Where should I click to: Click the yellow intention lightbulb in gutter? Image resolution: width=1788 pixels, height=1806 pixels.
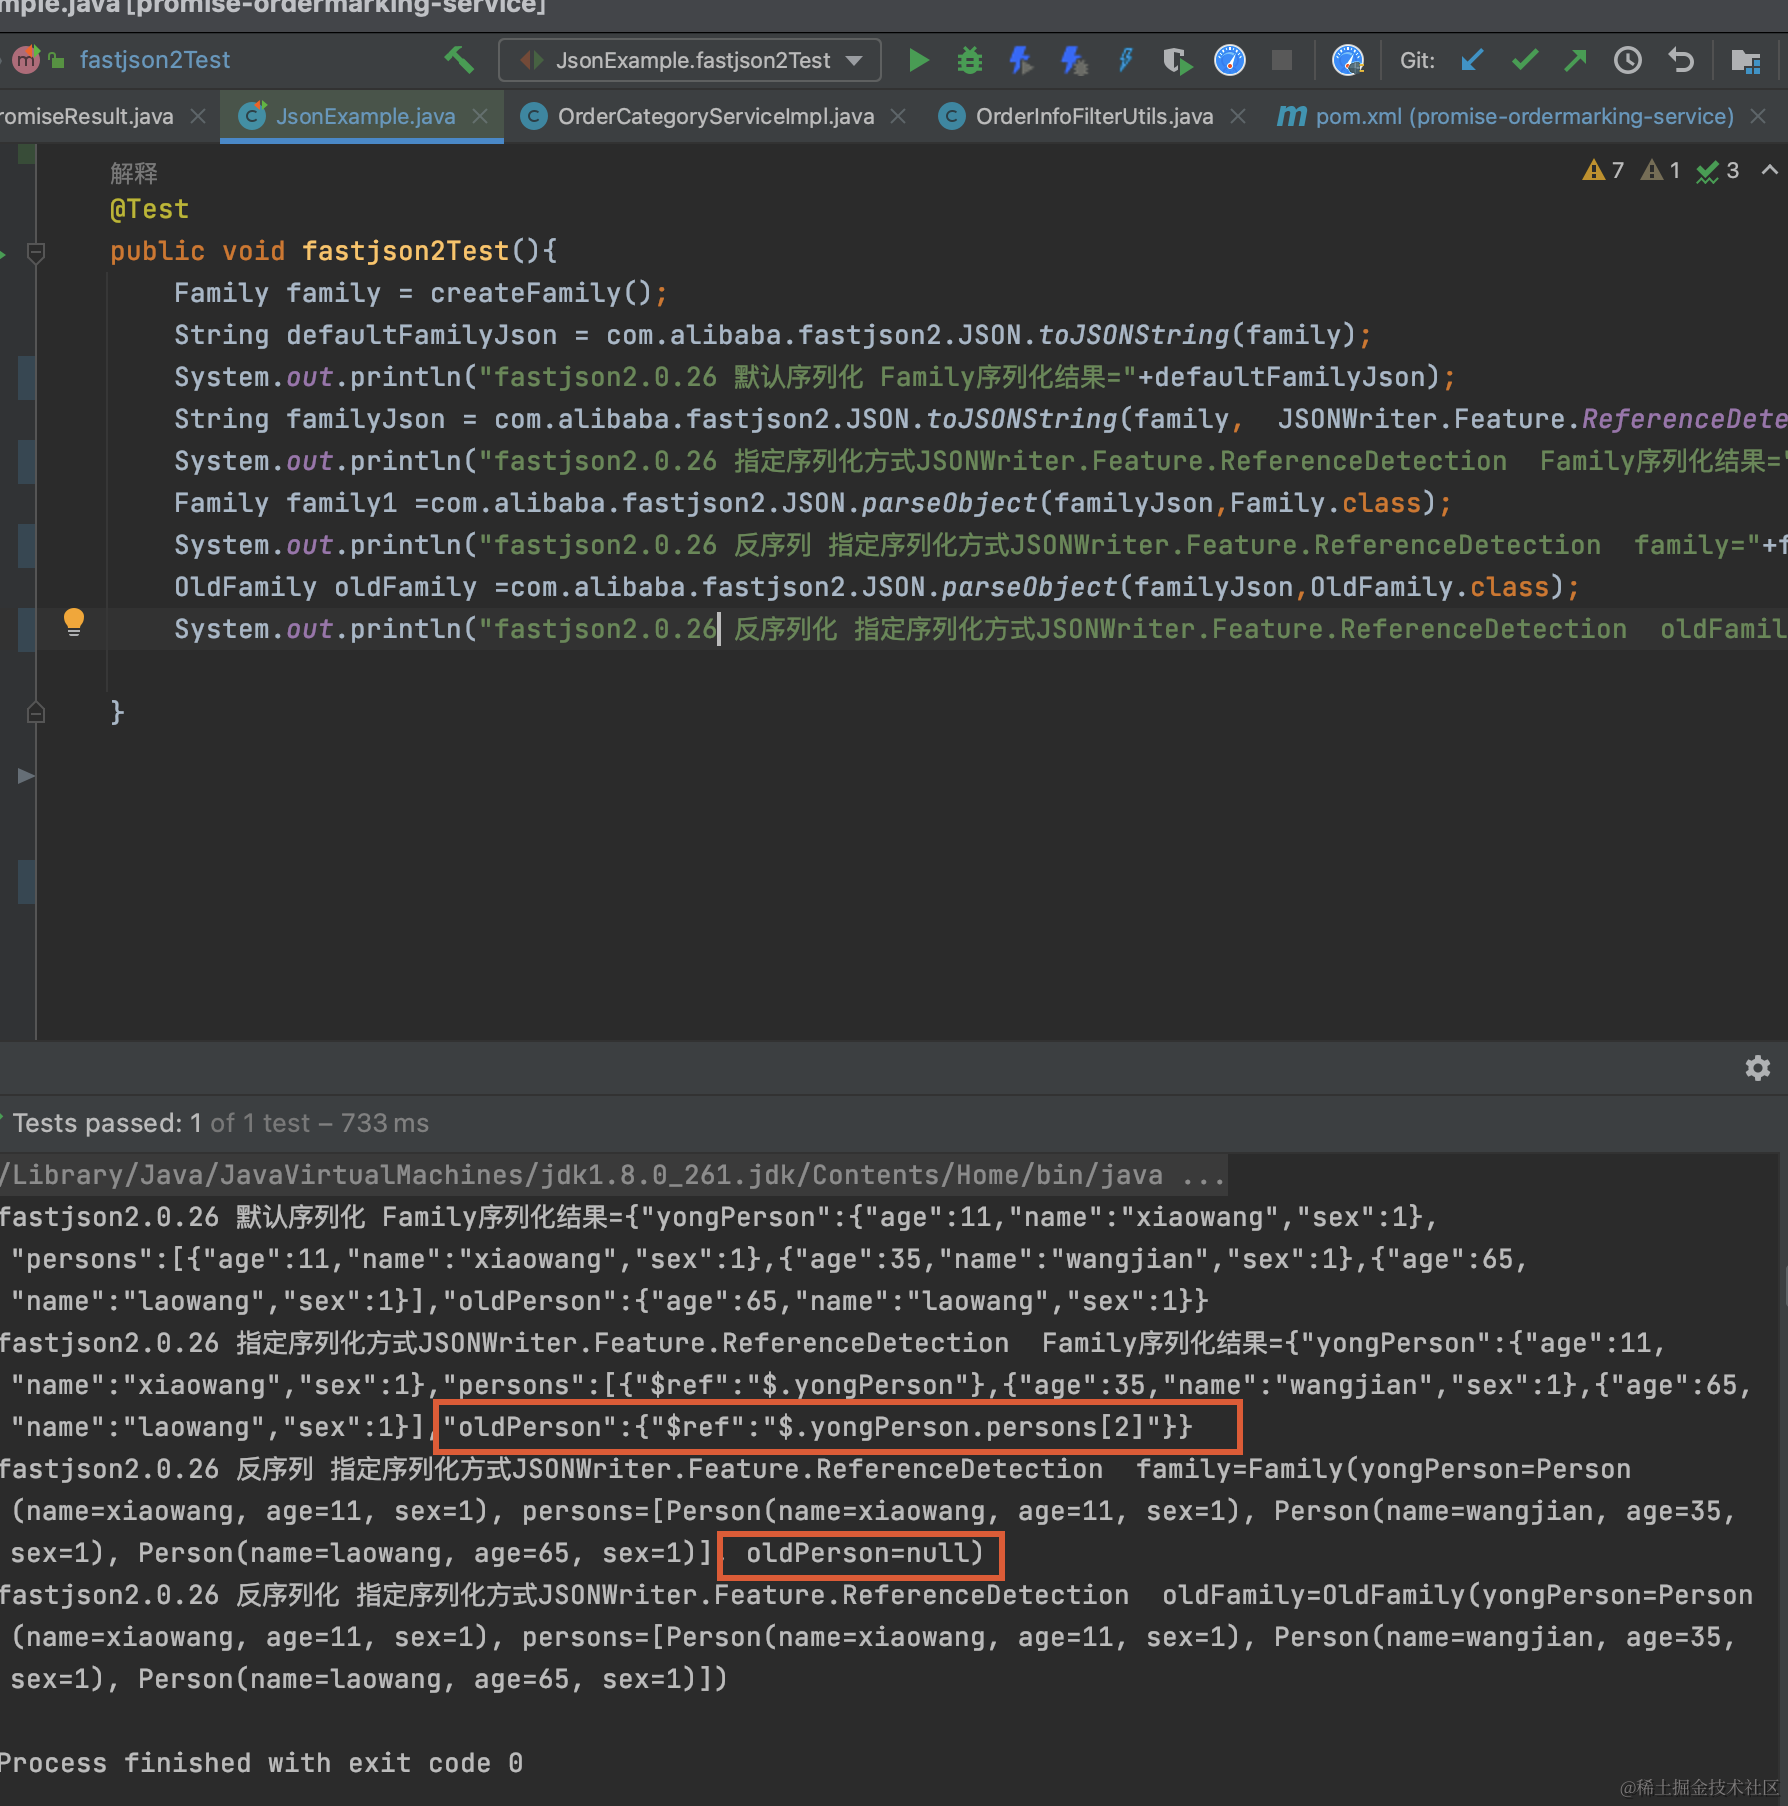pos(74,623)
